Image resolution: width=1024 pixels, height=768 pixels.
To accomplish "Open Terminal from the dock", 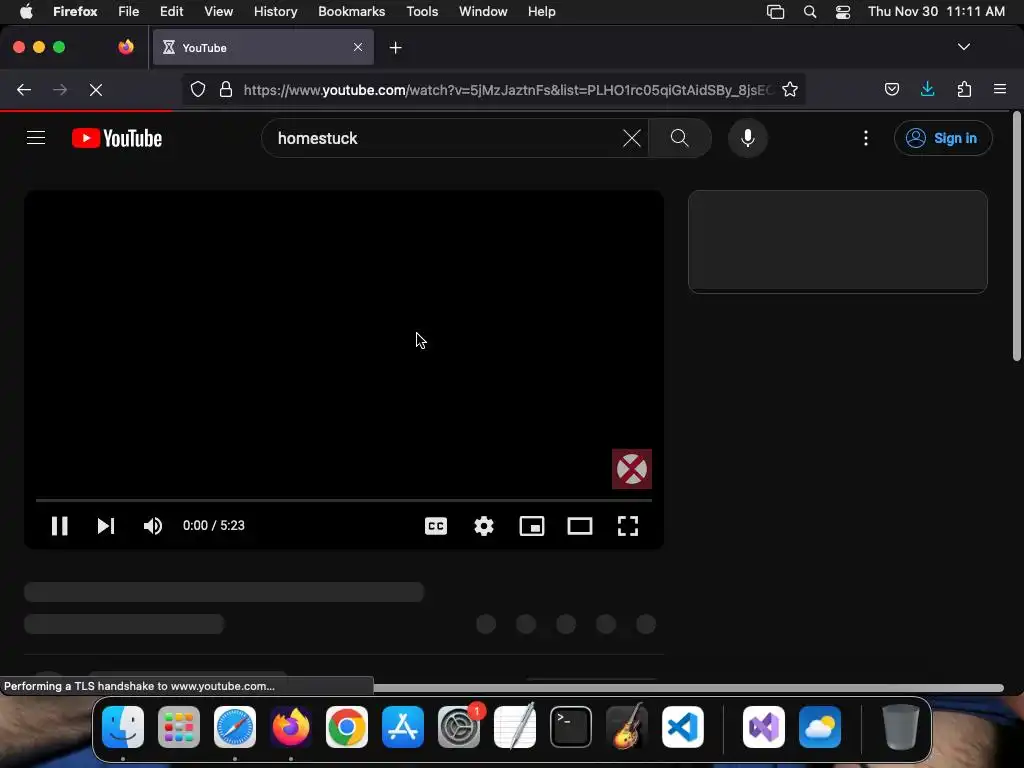I will click(571, 727).
